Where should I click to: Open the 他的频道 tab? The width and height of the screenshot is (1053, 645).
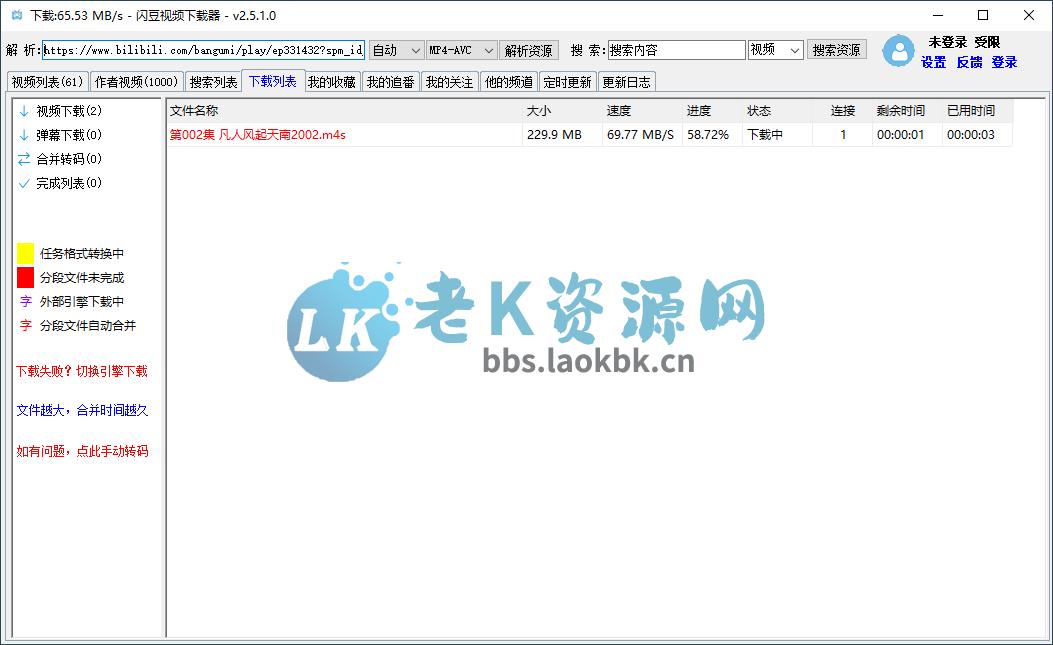click(508, 82)
